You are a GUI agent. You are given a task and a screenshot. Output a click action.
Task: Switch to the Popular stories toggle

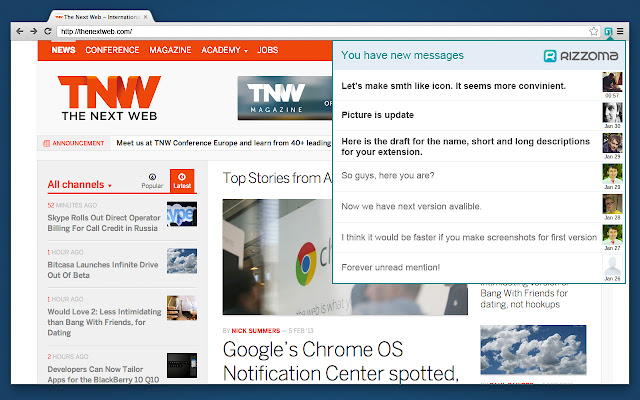tap(152, 180)
